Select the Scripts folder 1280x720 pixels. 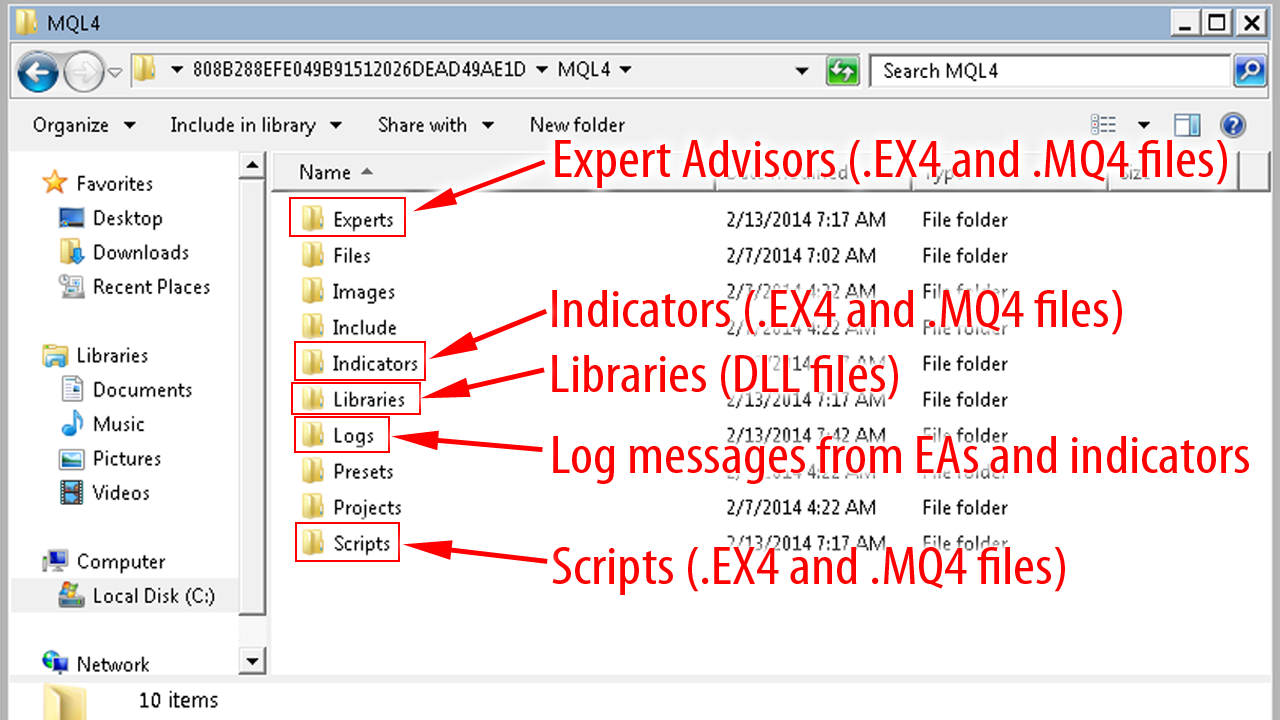[x=347, y=544]
